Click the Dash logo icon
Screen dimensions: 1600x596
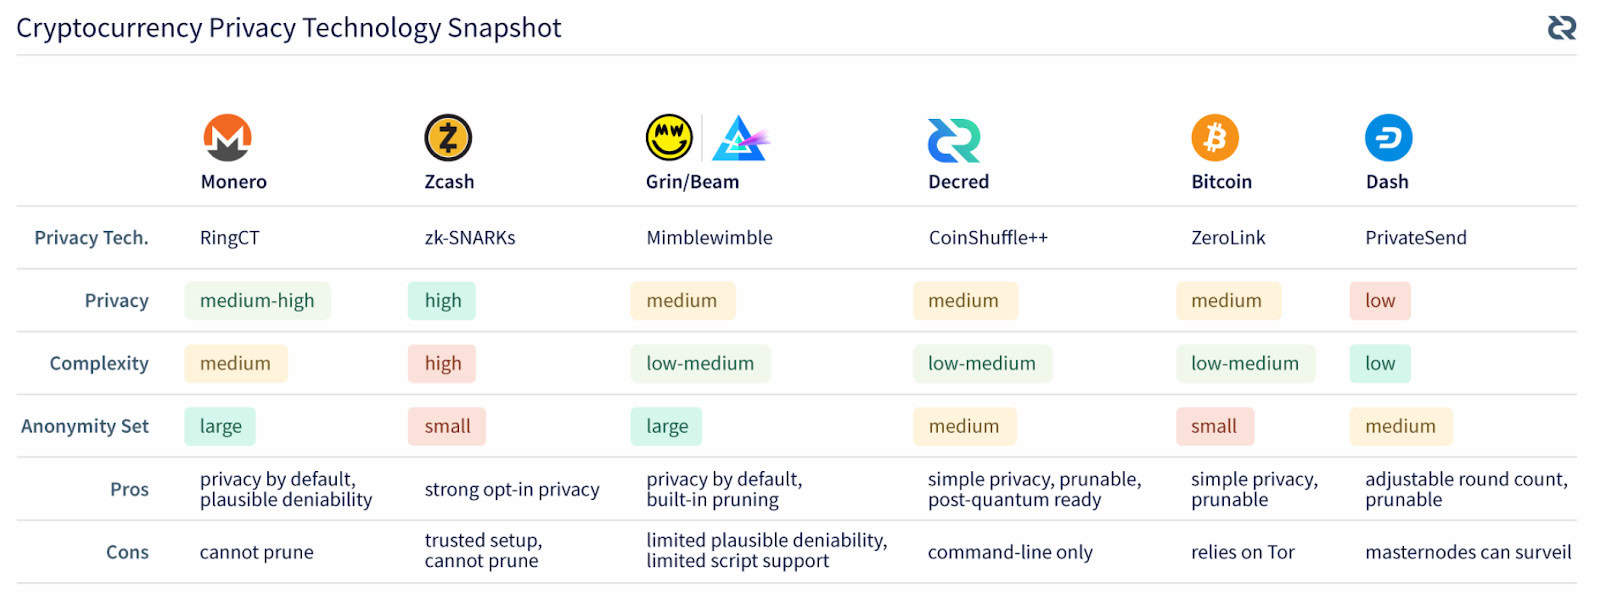(x=1388, y=138)
